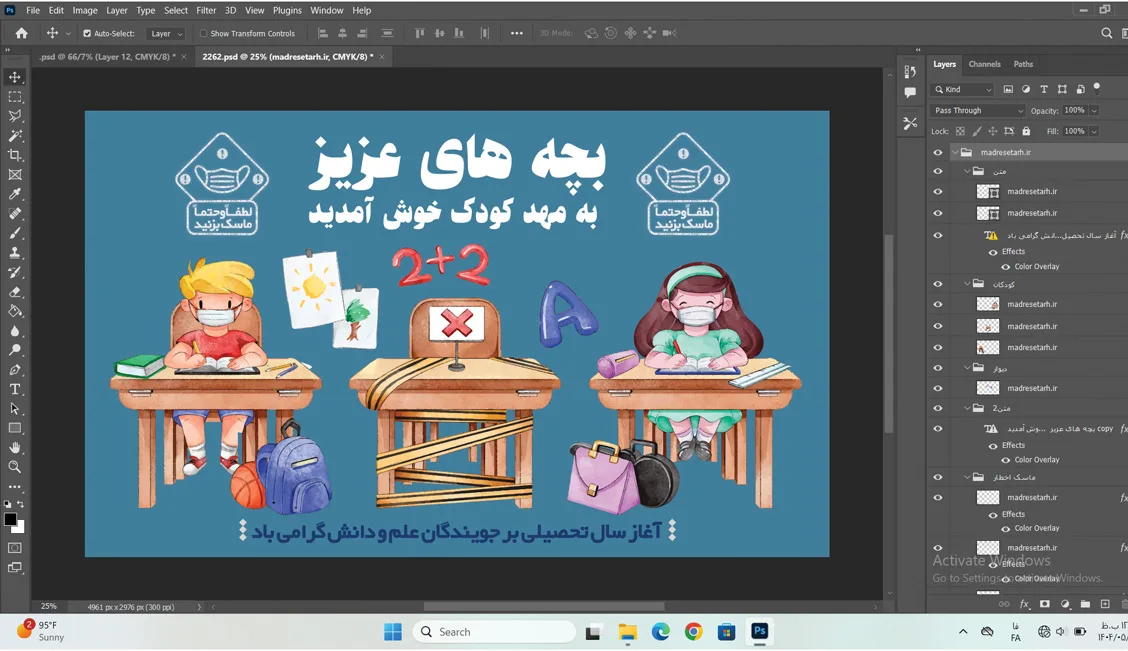Switch to the Channels tab
Image resolution: width=1128 pixels, height=651 pixels.
984,64
